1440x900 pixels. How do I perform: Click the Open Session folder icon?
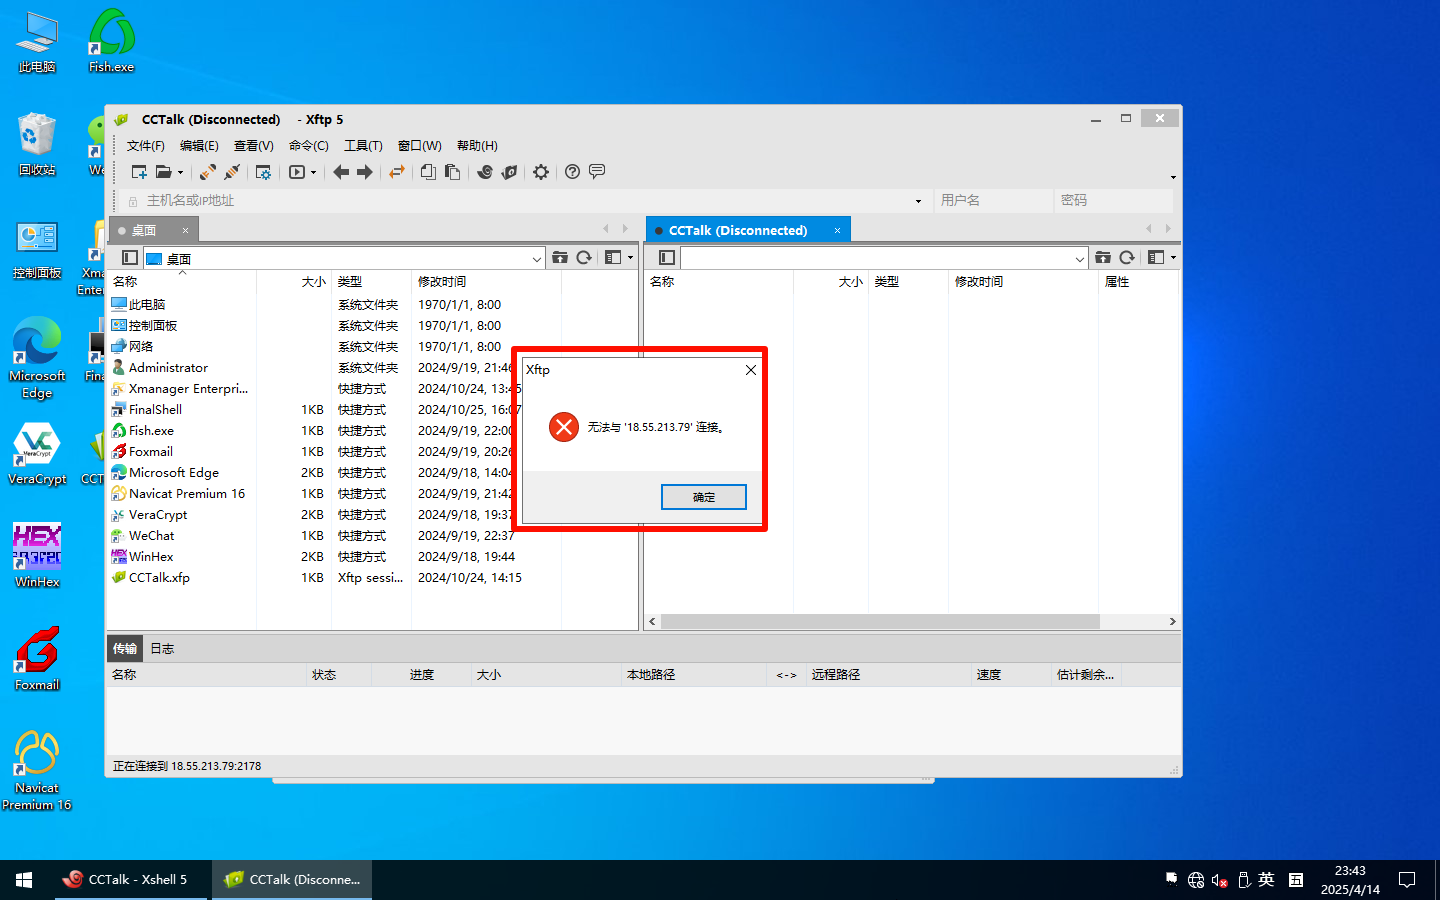163,172
